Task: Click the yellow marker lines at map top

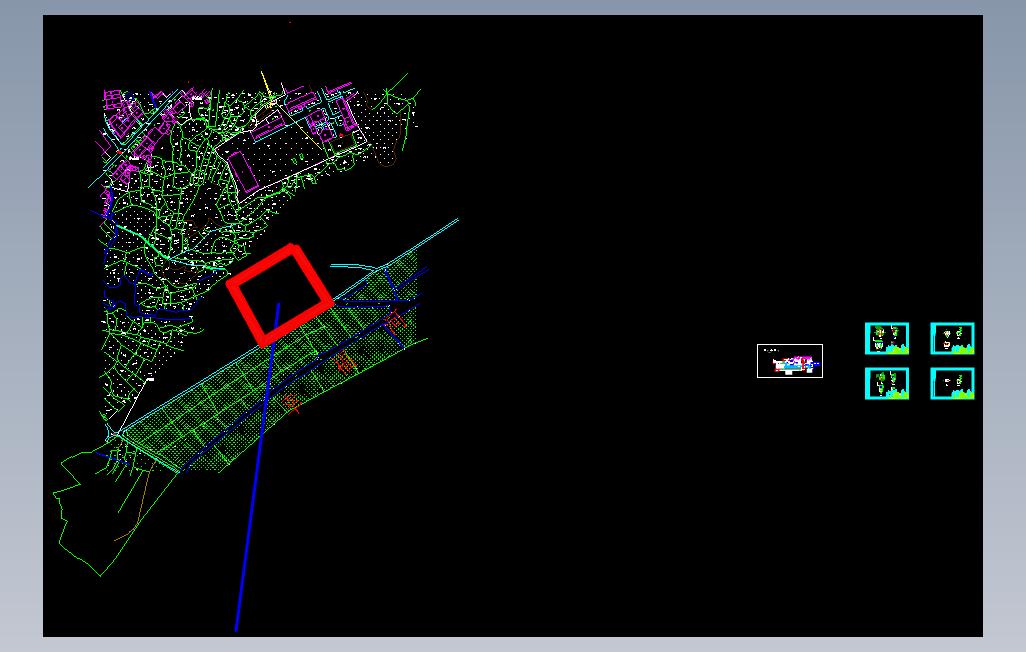Action: 267,88
